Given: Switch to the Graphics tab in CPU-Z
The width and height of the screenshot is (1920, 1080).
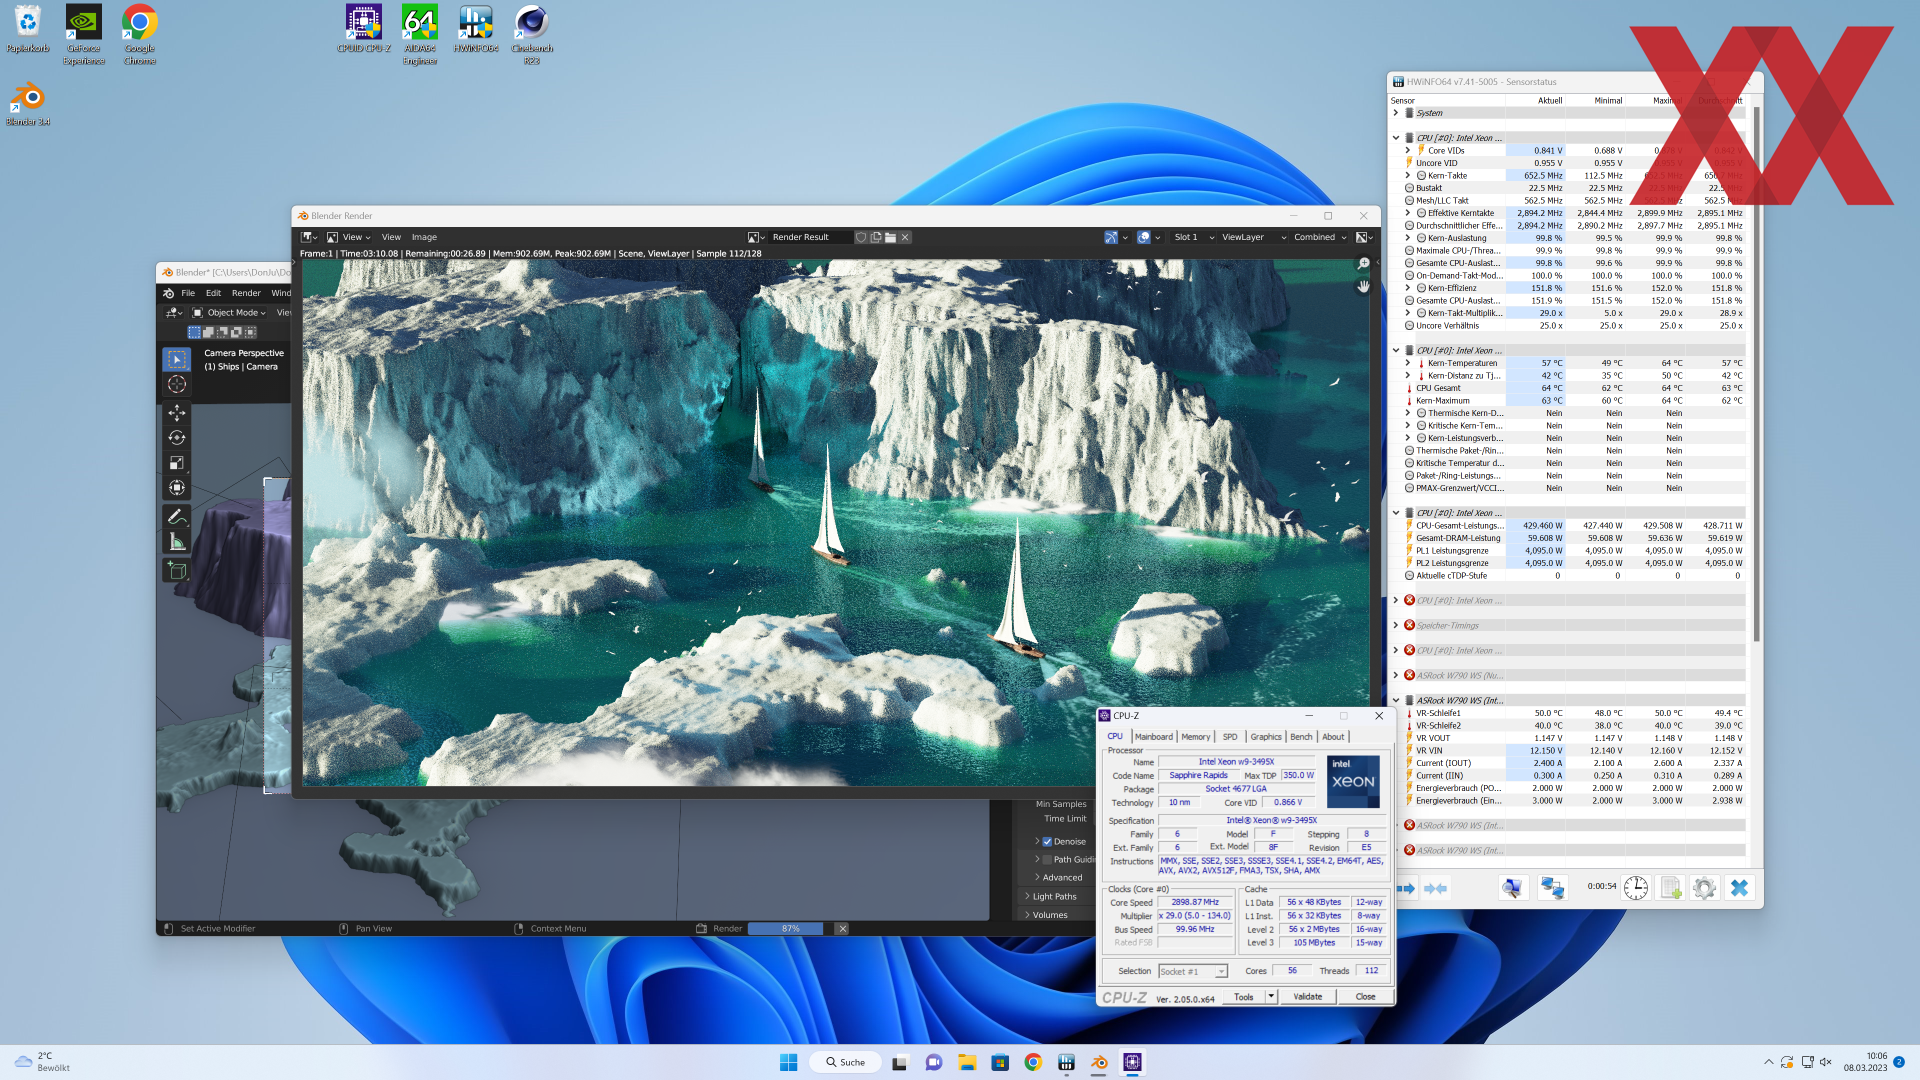Looking at the screenshot, I should click(x=1265, y=737).
